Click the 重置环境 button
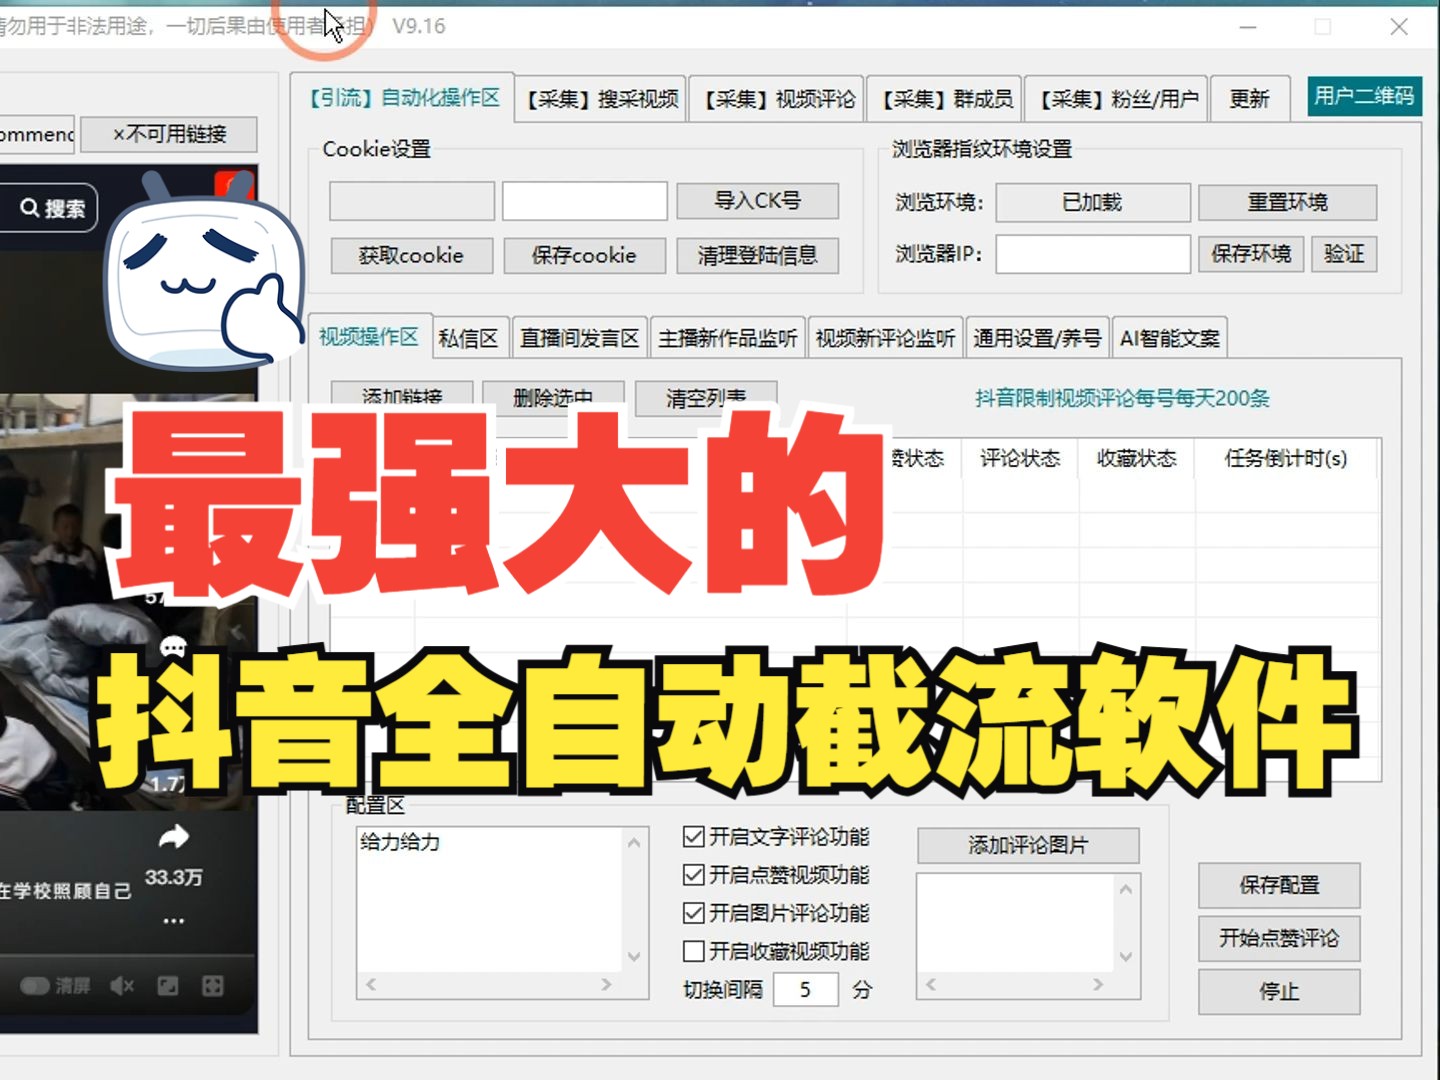This screenshot has width=1440, height=1080. pos(1287,202)
